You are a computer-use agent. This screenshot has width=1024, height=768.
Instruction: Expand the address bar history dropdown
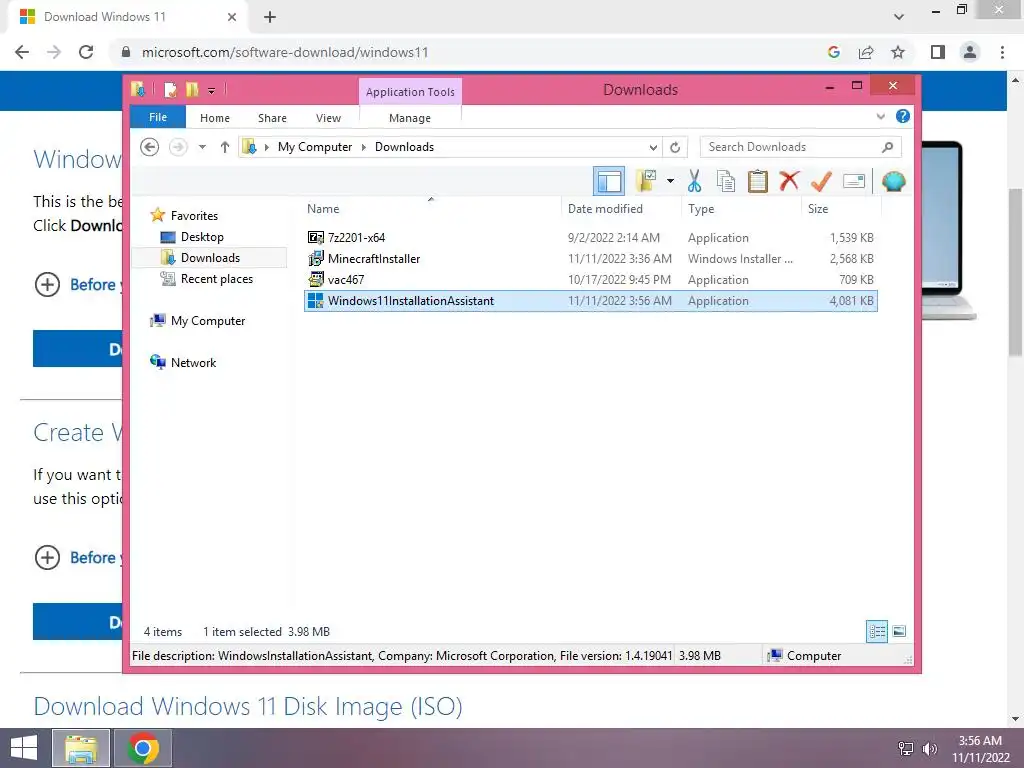[x=652, y=148]
